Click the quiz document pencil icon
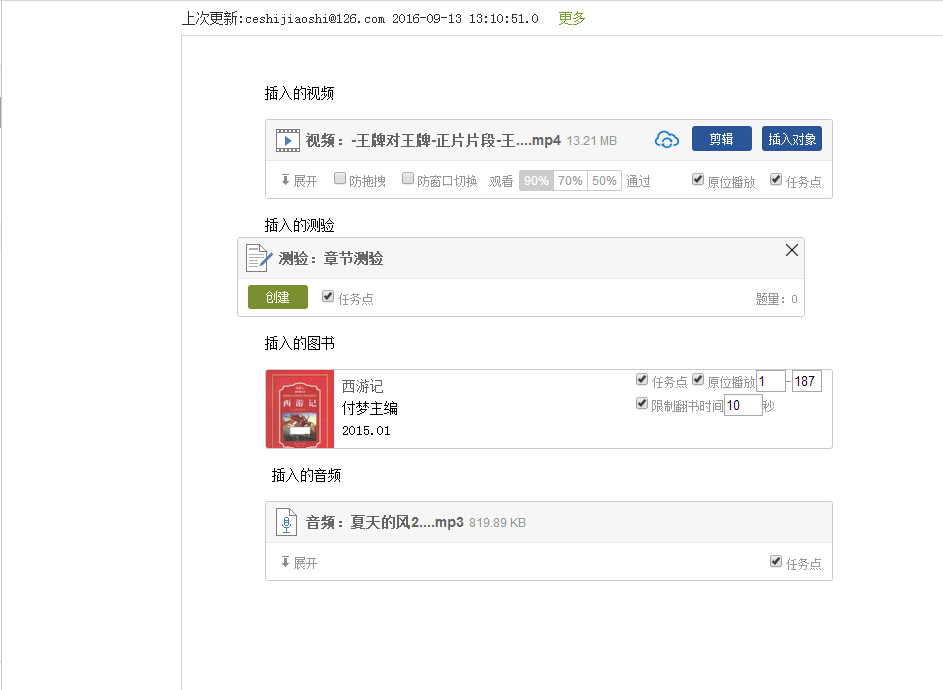The width and height of the screenshot is (943, 690). click(259, 258)
